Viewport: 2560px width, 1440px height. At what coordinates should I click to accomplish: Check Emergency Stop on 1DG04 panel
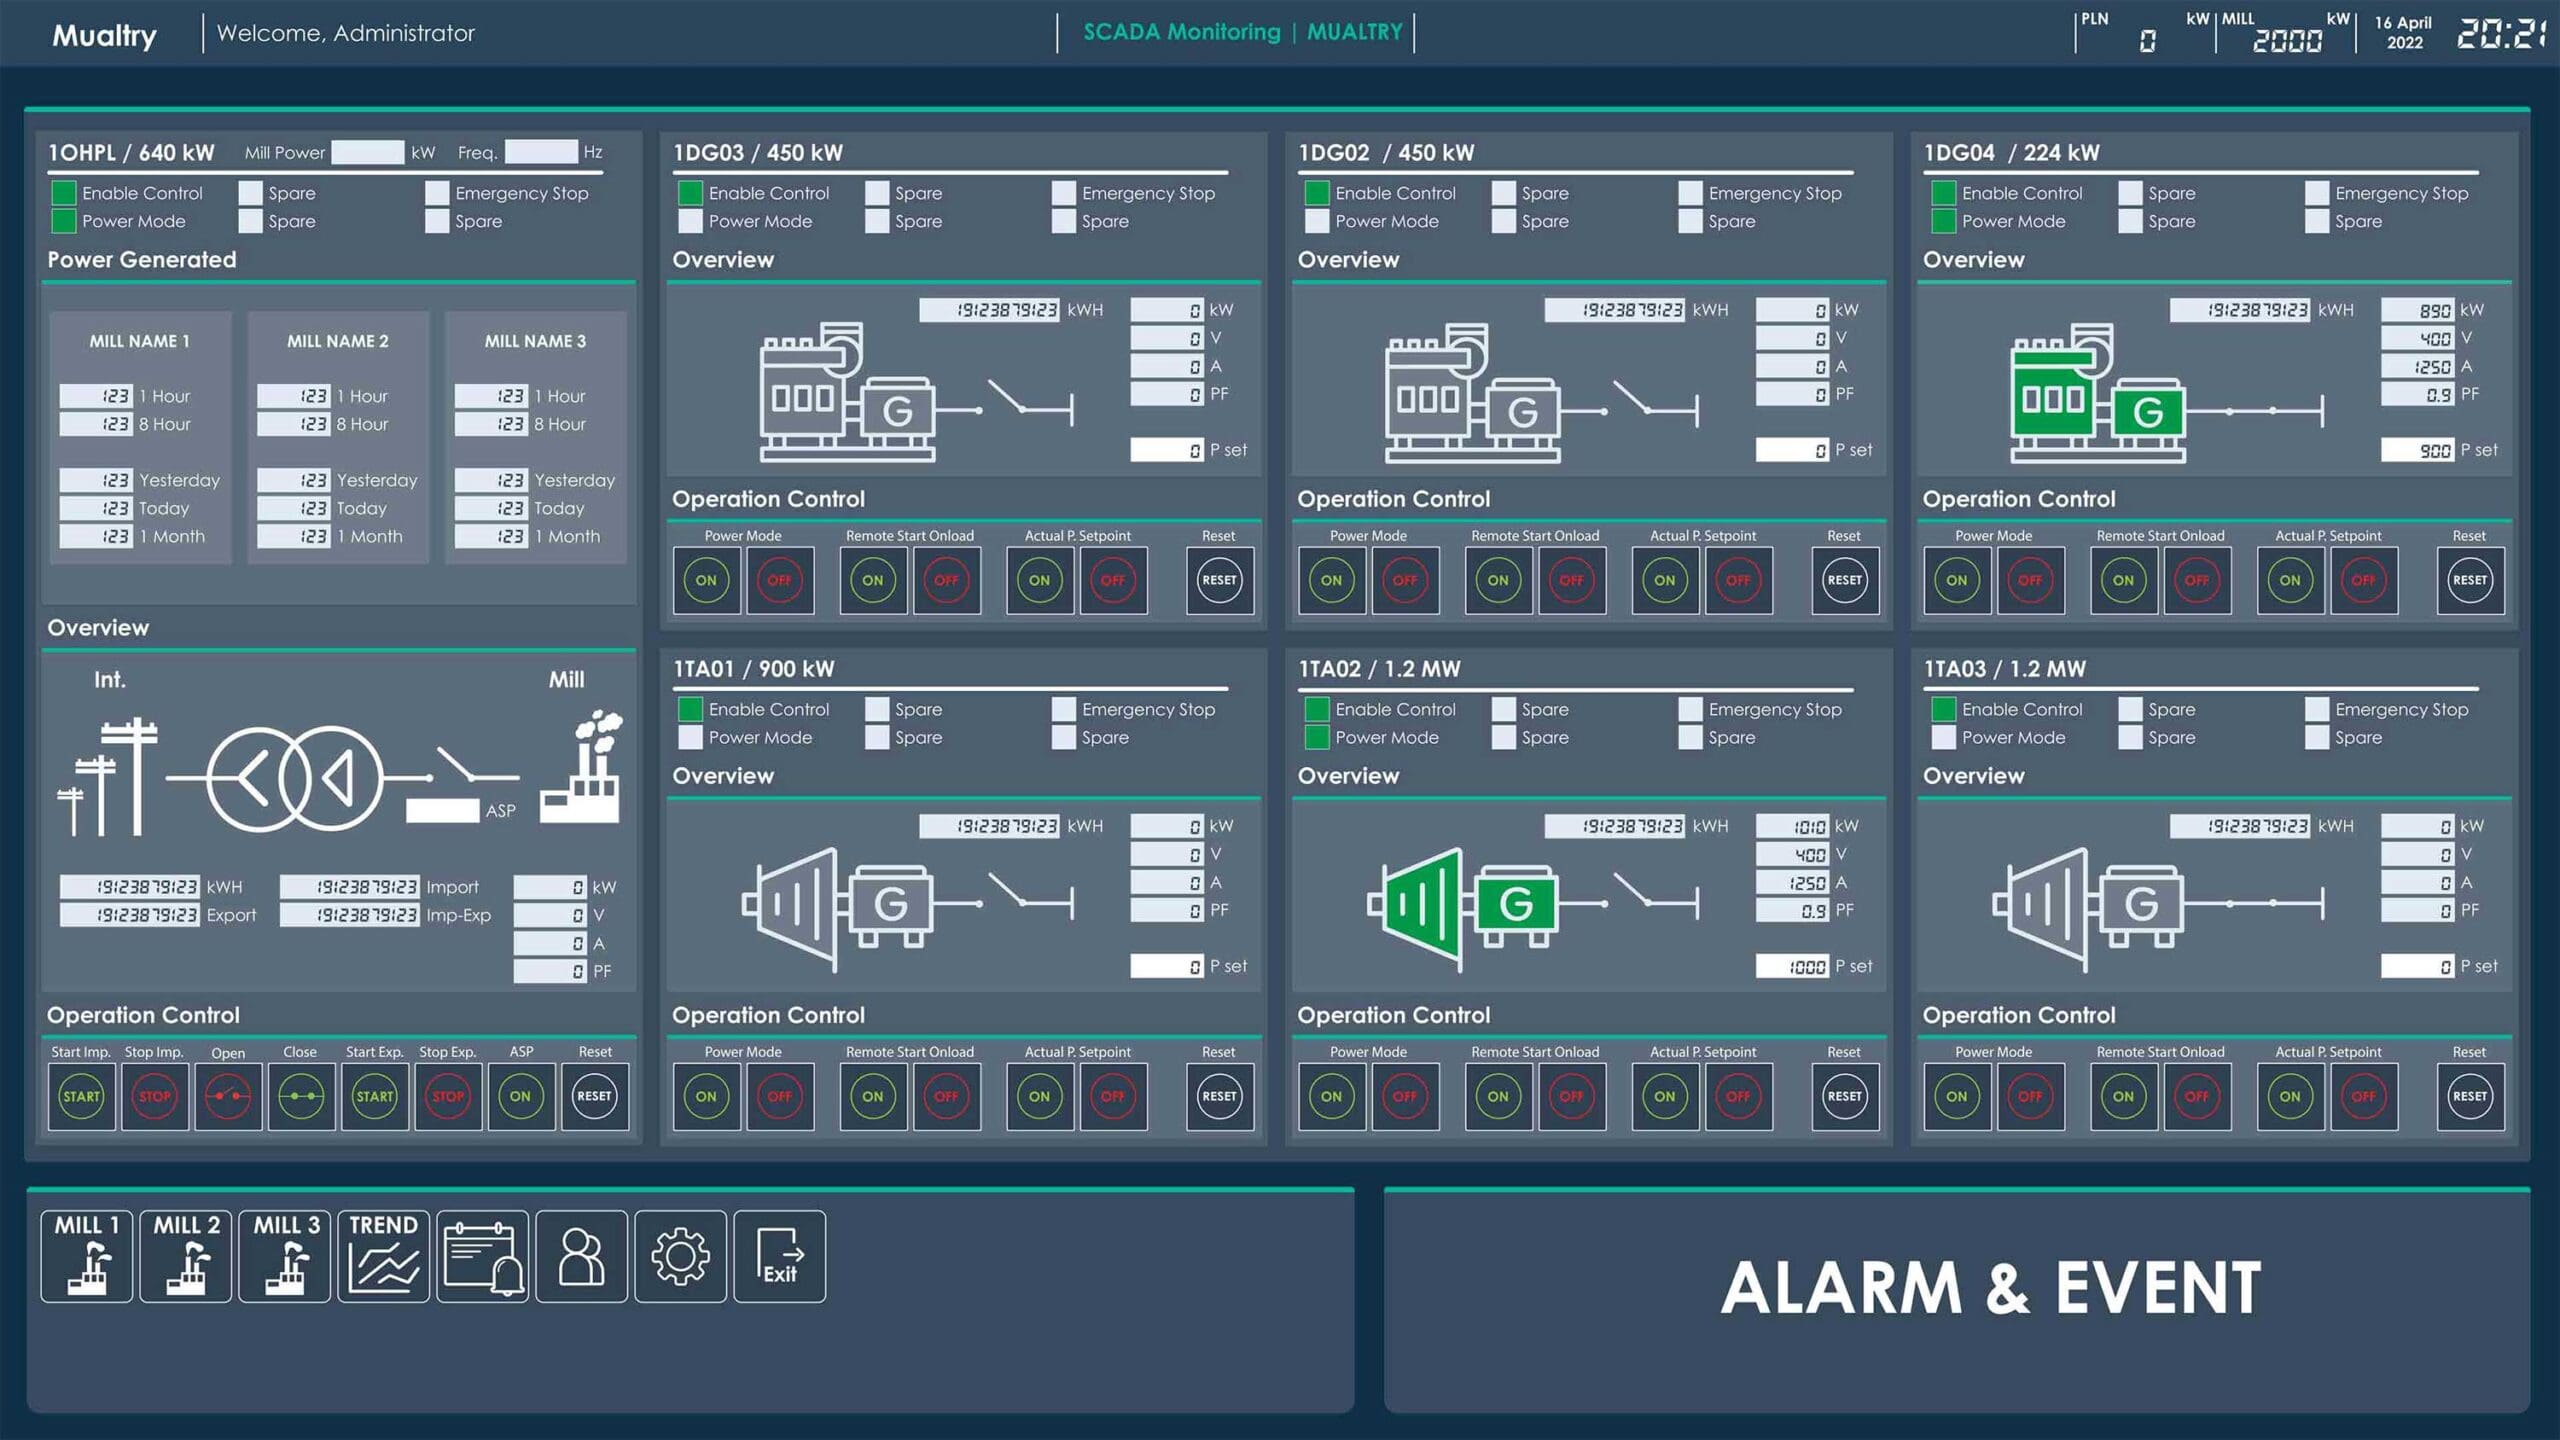2317,193
